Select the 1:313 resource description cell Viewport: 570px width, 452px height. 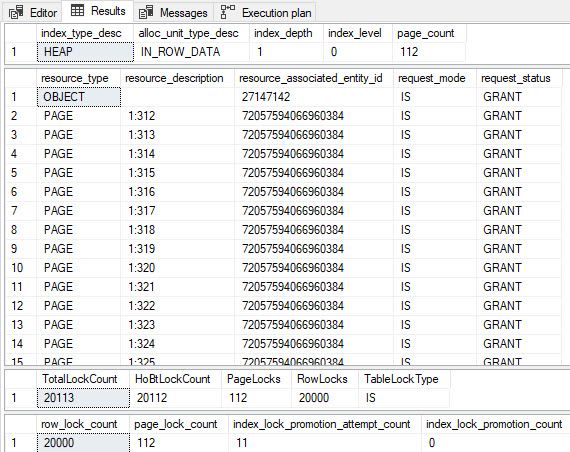(x=177, y=135)
